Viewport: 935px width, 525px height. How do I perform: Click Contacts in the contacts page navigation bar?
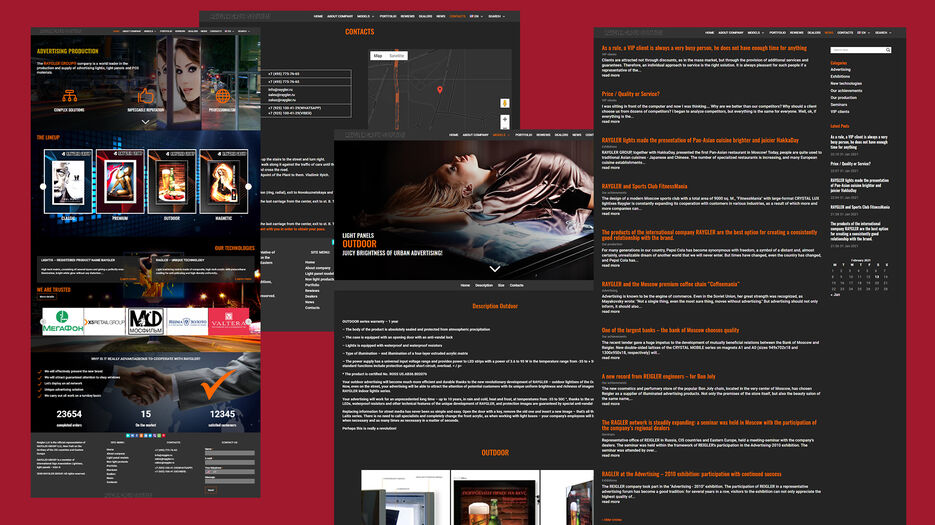(457, 16)
